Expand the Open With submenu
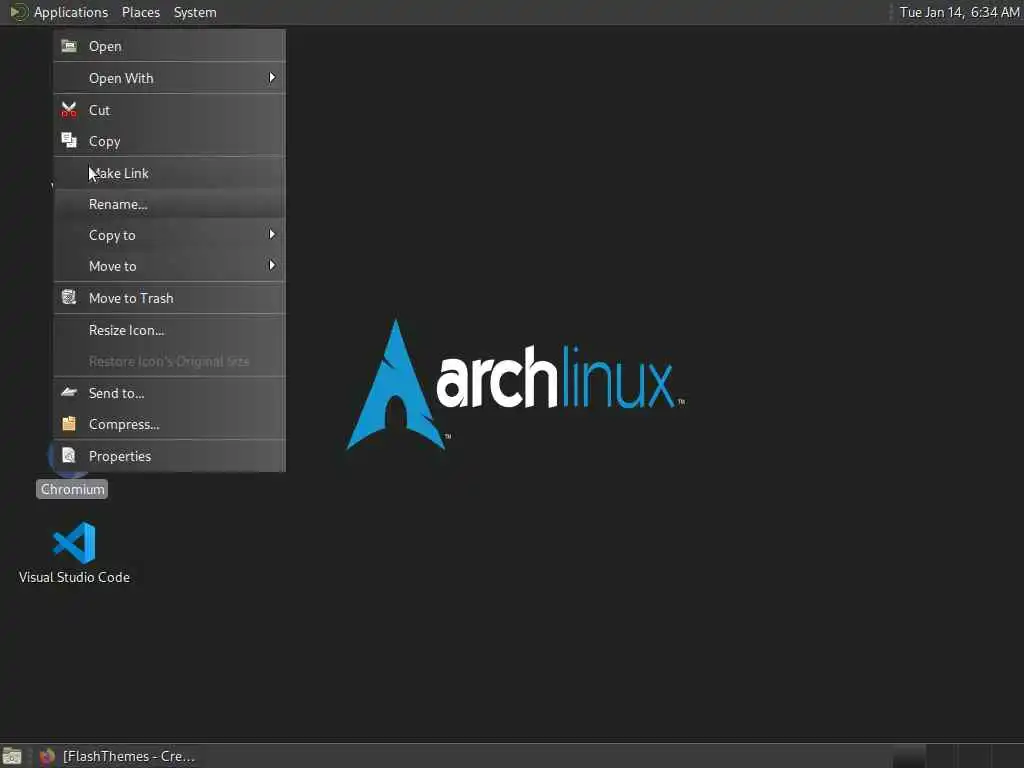The image size is (1024, 768). [x=169, y=78]
